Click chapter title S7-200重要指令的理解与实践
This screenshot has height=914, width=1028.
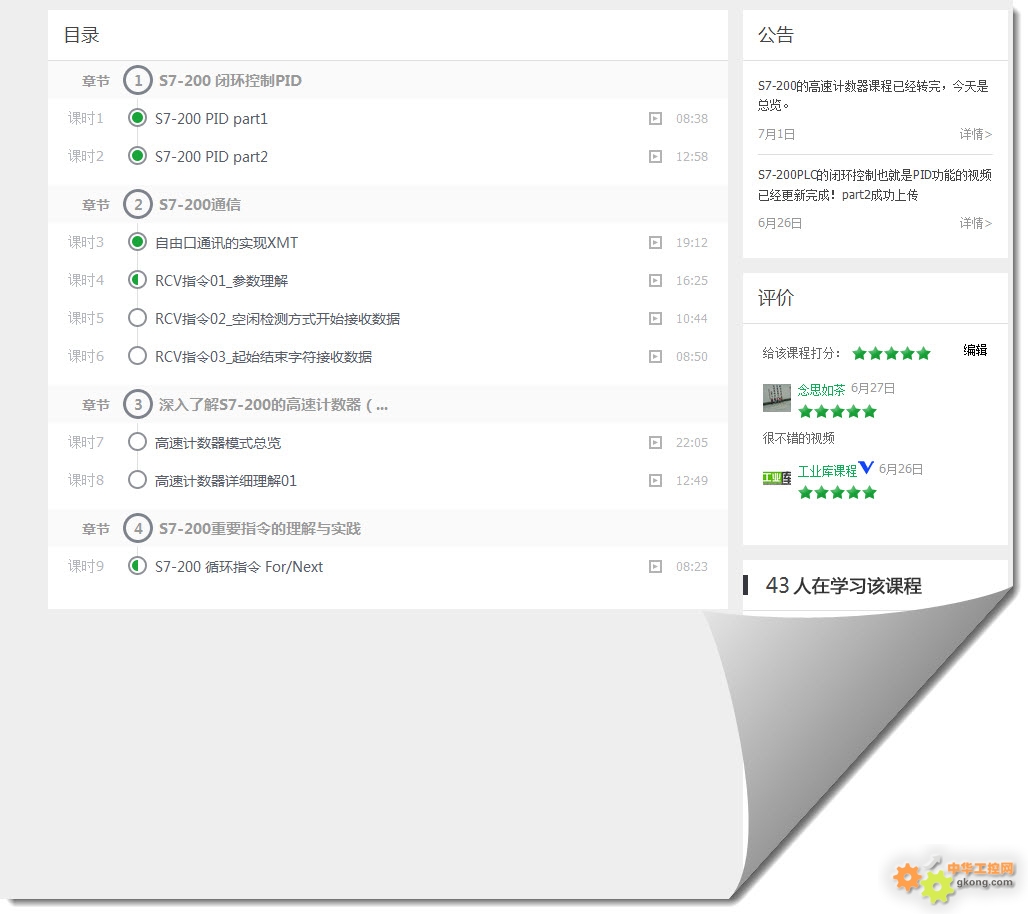(x=260, y=528)
